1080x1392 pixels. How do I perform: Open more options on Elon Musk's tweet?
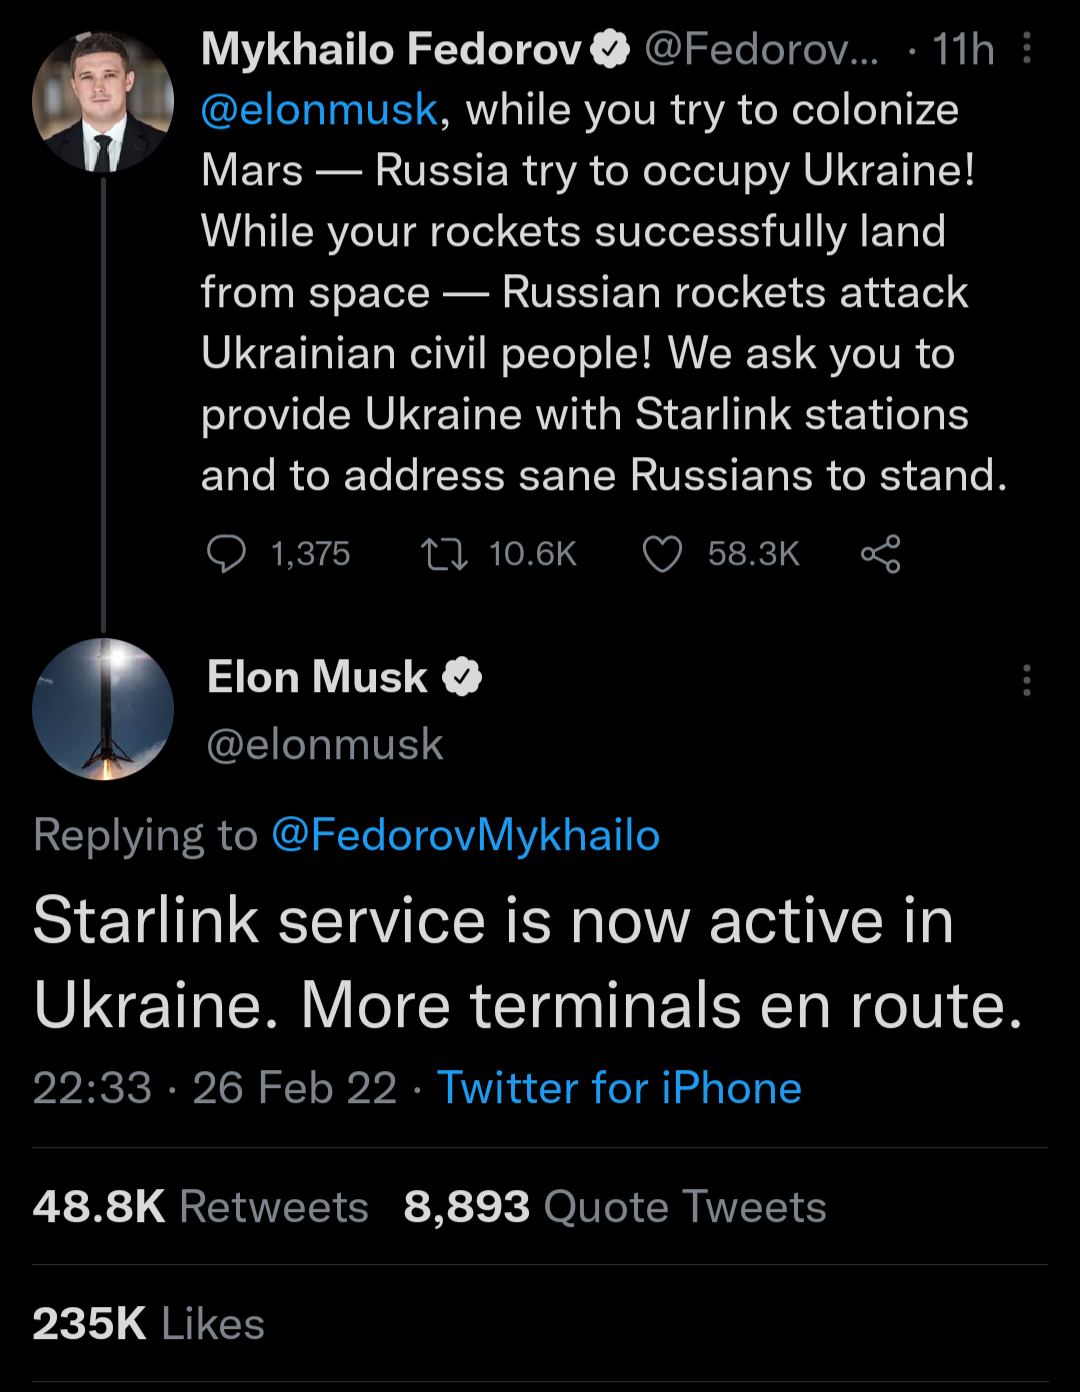(x=1027, y=680)
